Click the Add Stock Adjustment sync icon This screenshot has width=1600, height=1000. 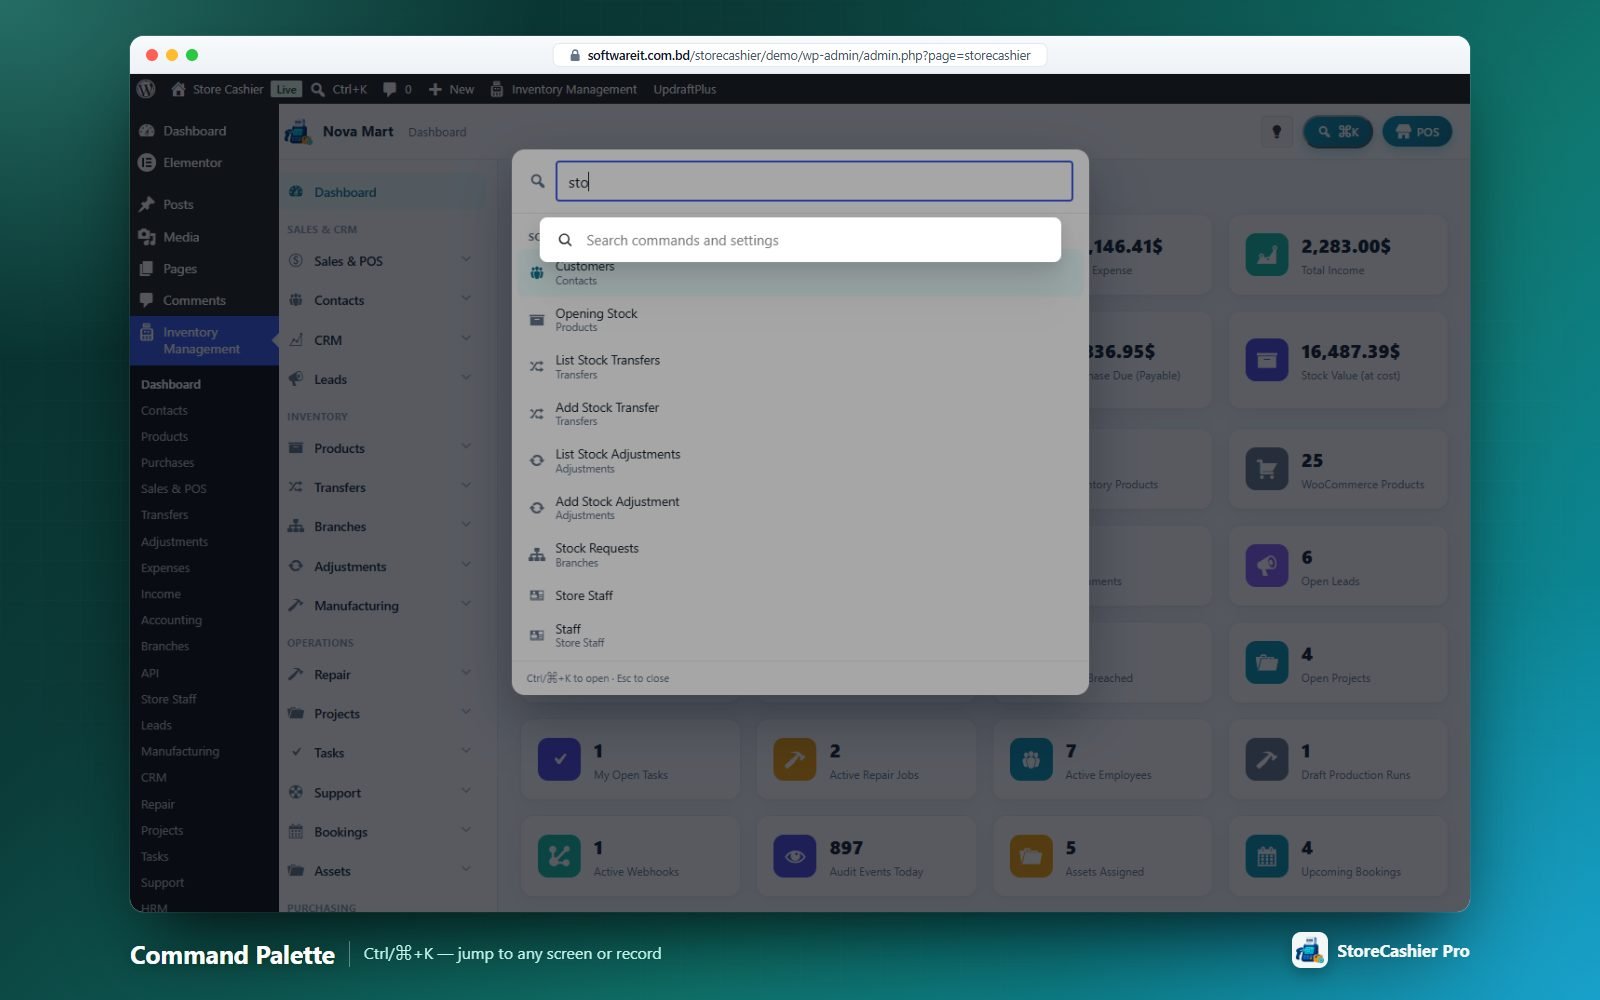click(537, 508)
